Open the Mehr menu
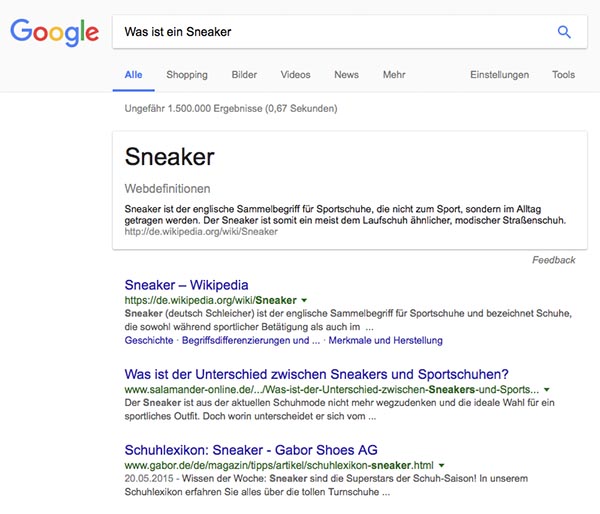Image resolution: width=600 pixels, height=514 pixels. [394, 75]
